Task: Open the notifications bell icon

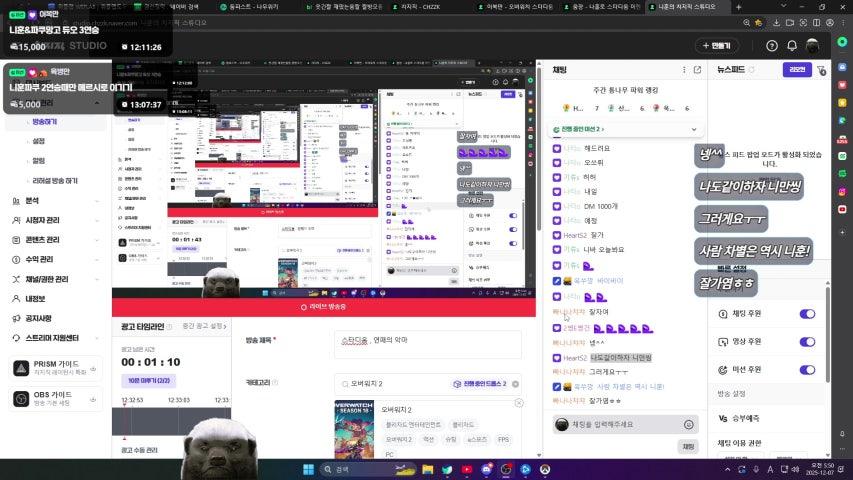Action: tap(792, 46)
